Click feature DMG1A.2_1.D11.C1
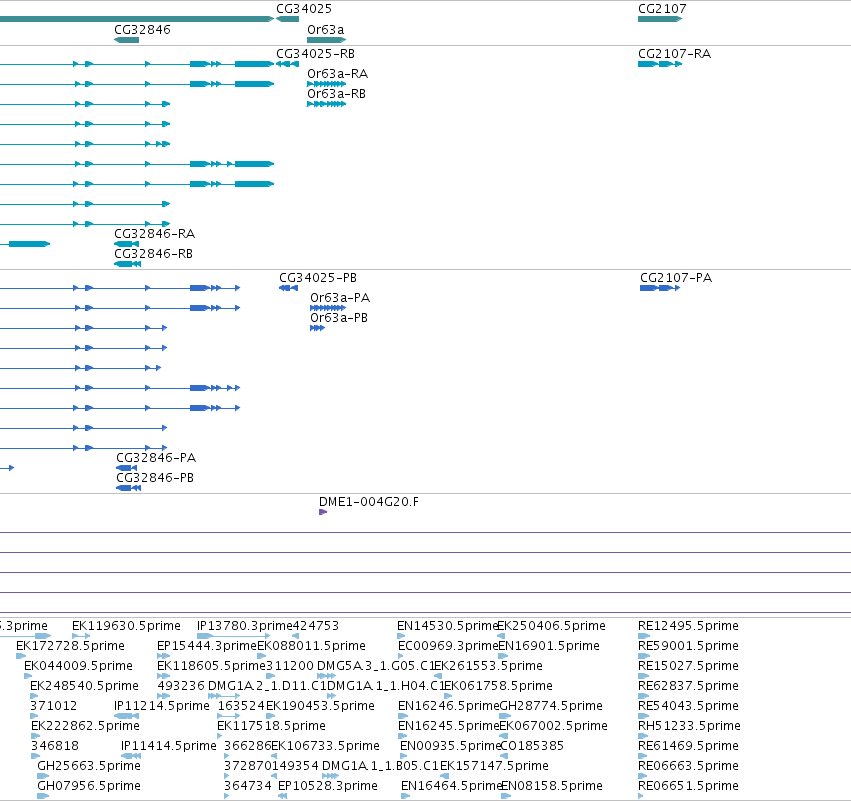Screen dimensions: 851x801 268,686
